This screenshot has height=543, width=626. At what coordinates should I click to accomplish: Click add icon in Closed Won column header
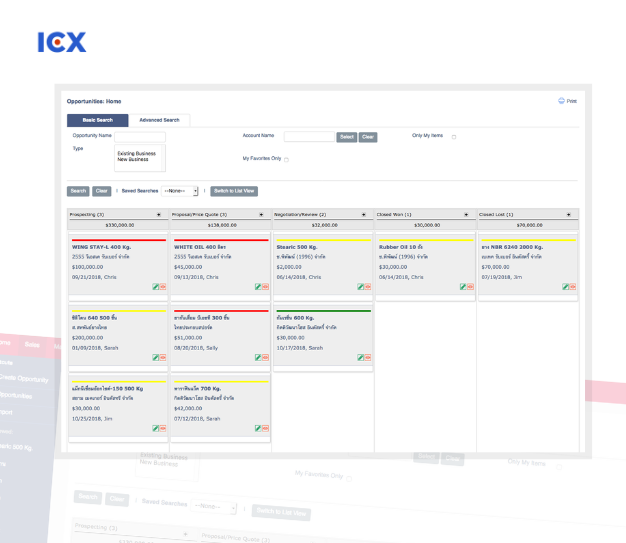point(467,214)
